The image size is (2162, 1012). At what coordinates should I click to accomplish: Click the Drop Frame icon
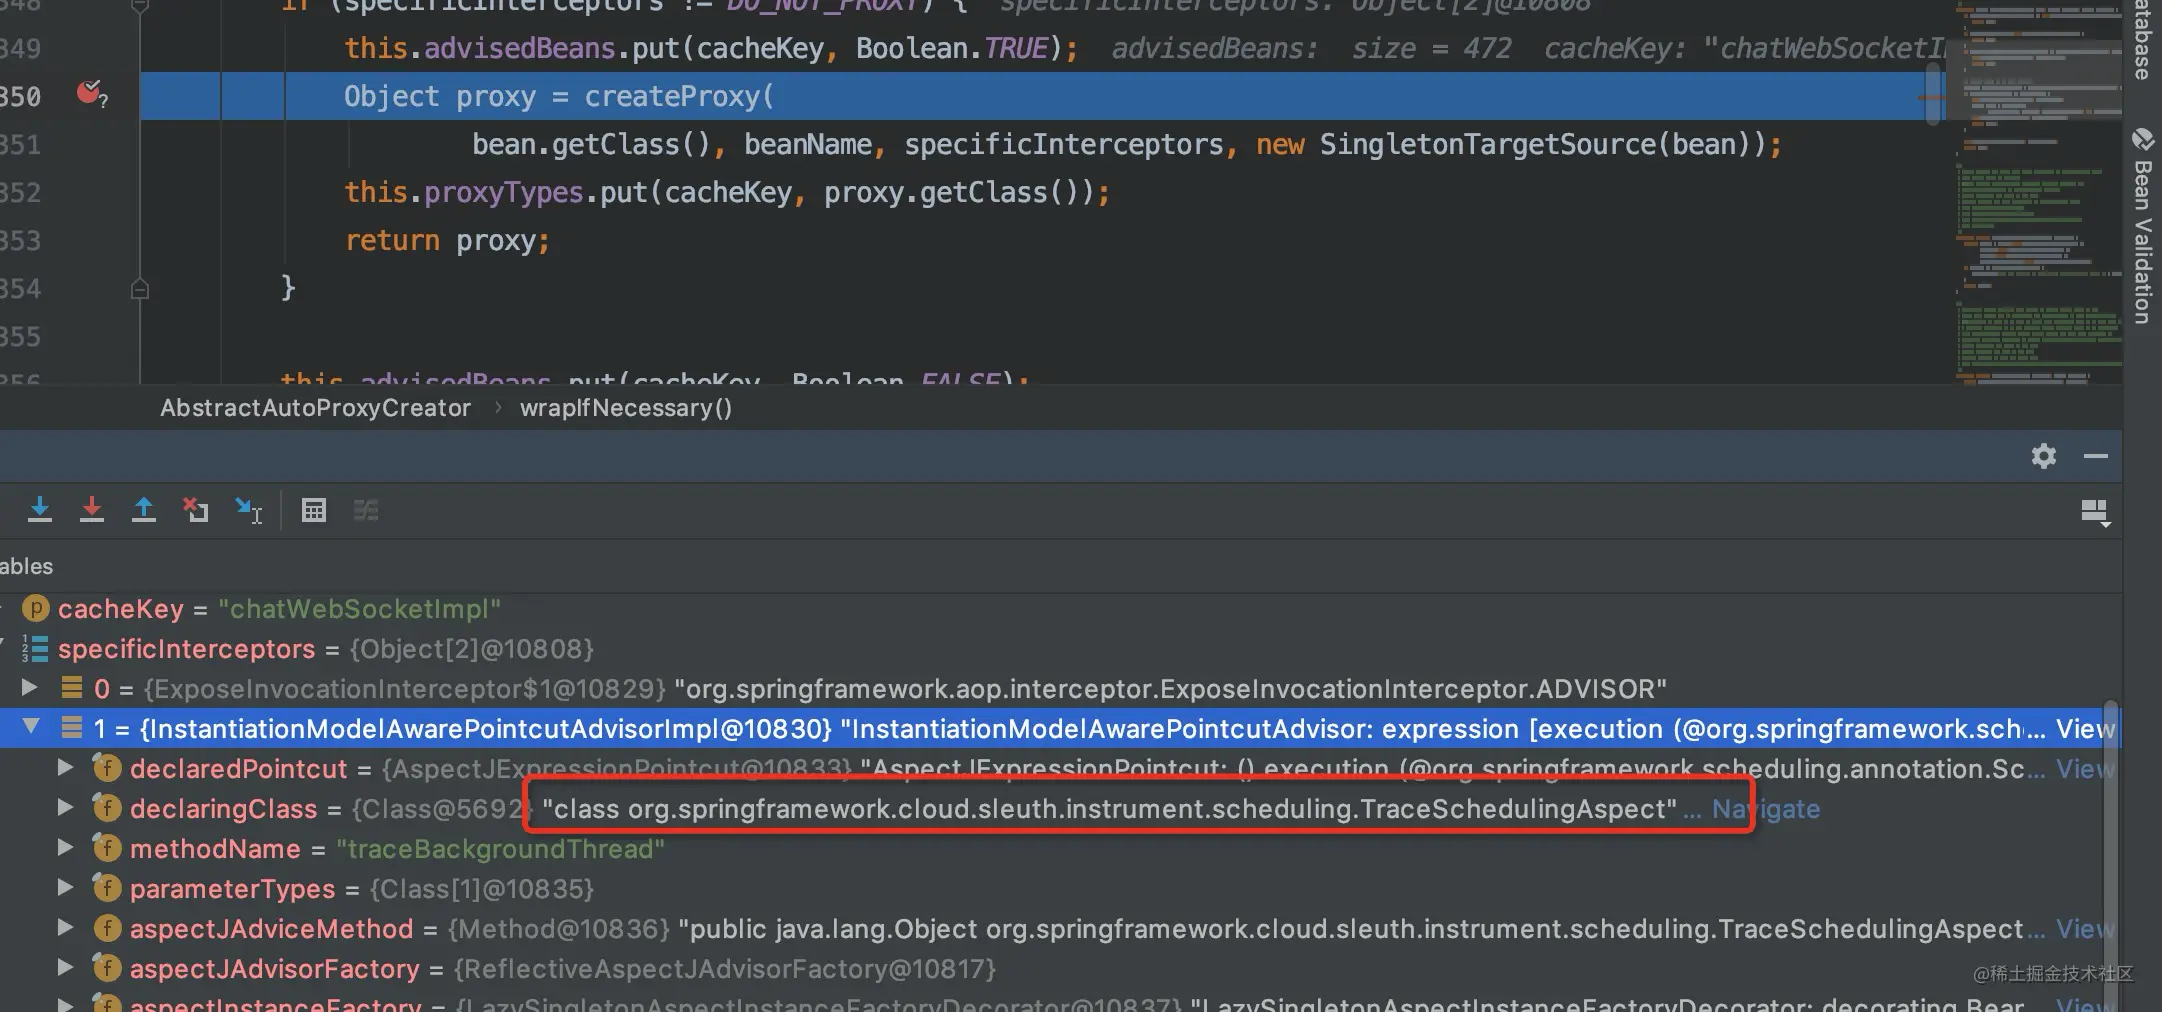pos(196,510)
